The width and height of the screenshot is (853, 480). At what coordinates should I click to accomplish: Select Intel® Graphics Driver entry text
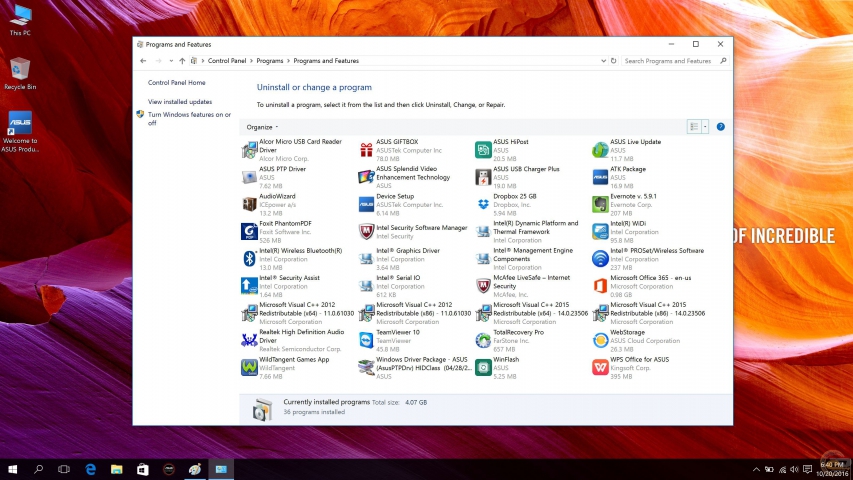408,251
